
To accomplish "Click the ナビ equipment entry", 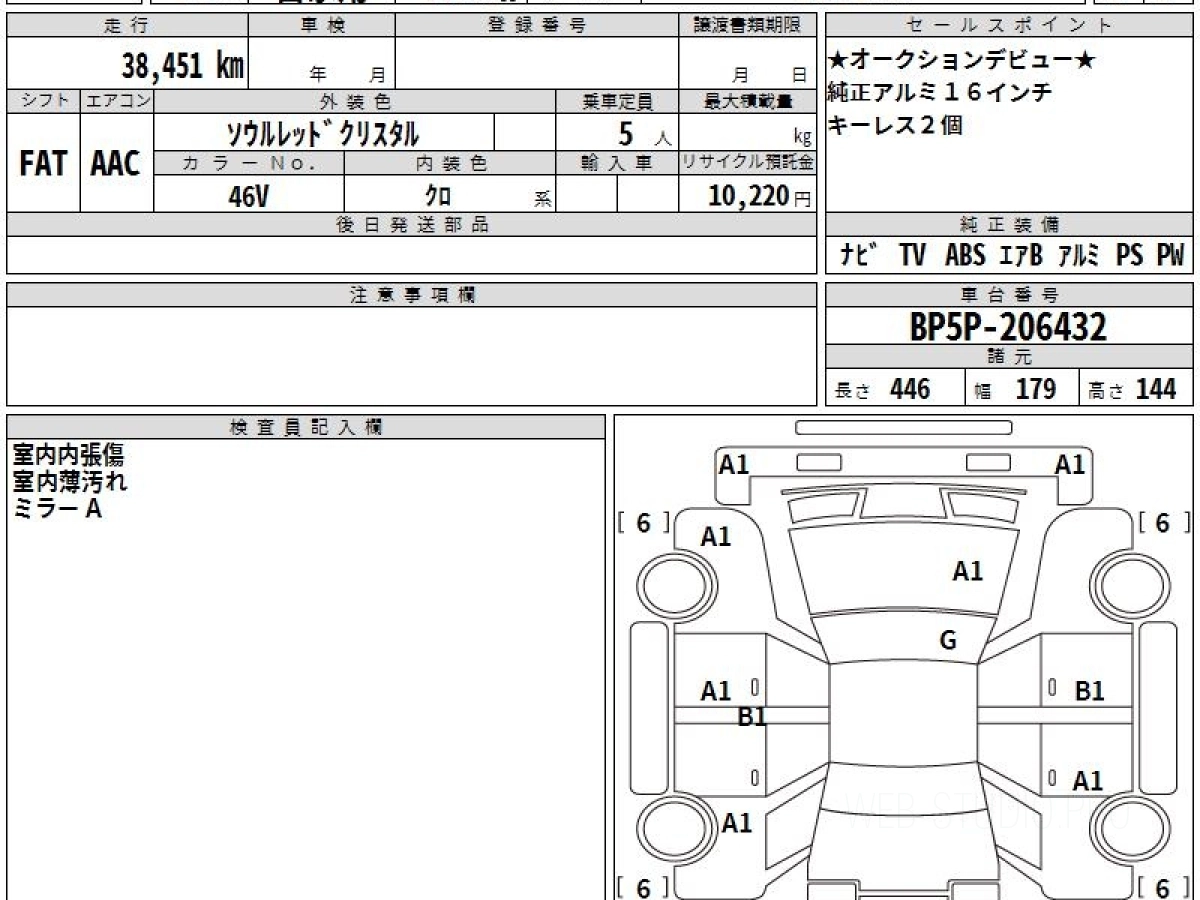I will coord(858,255).
